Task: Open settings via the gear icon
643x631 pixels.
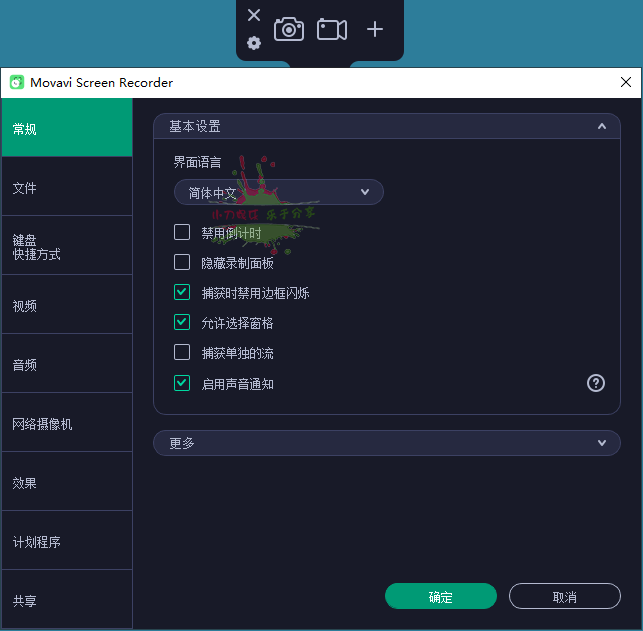Action: (254, 43)
